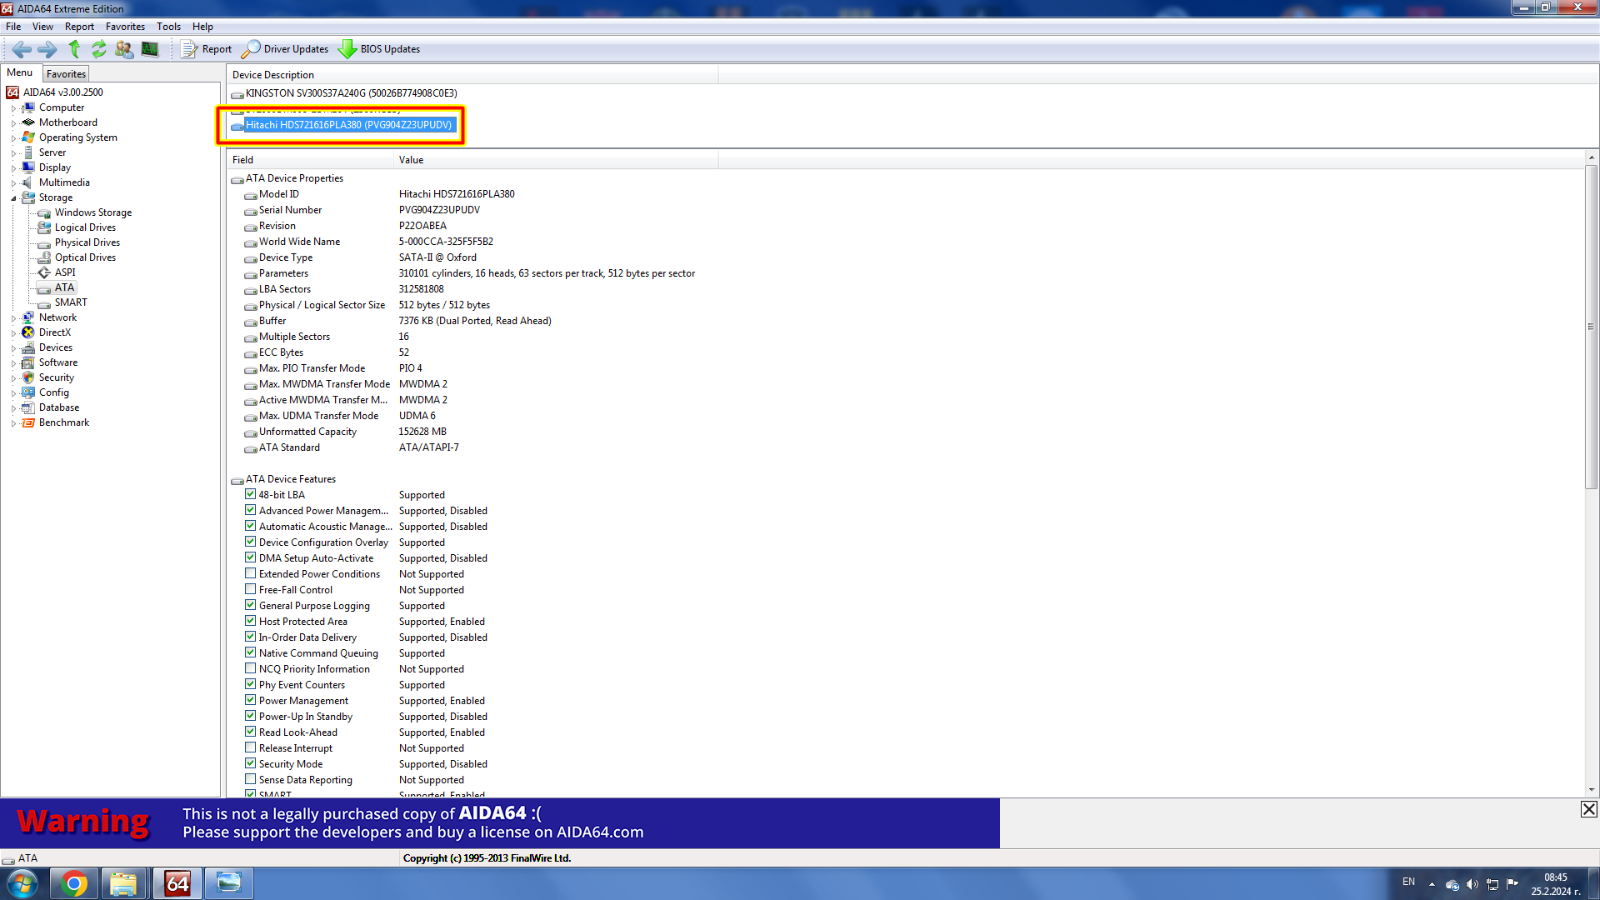Open Manage Users toolbar icon
1600x900 pixels.
click(124, 49)
